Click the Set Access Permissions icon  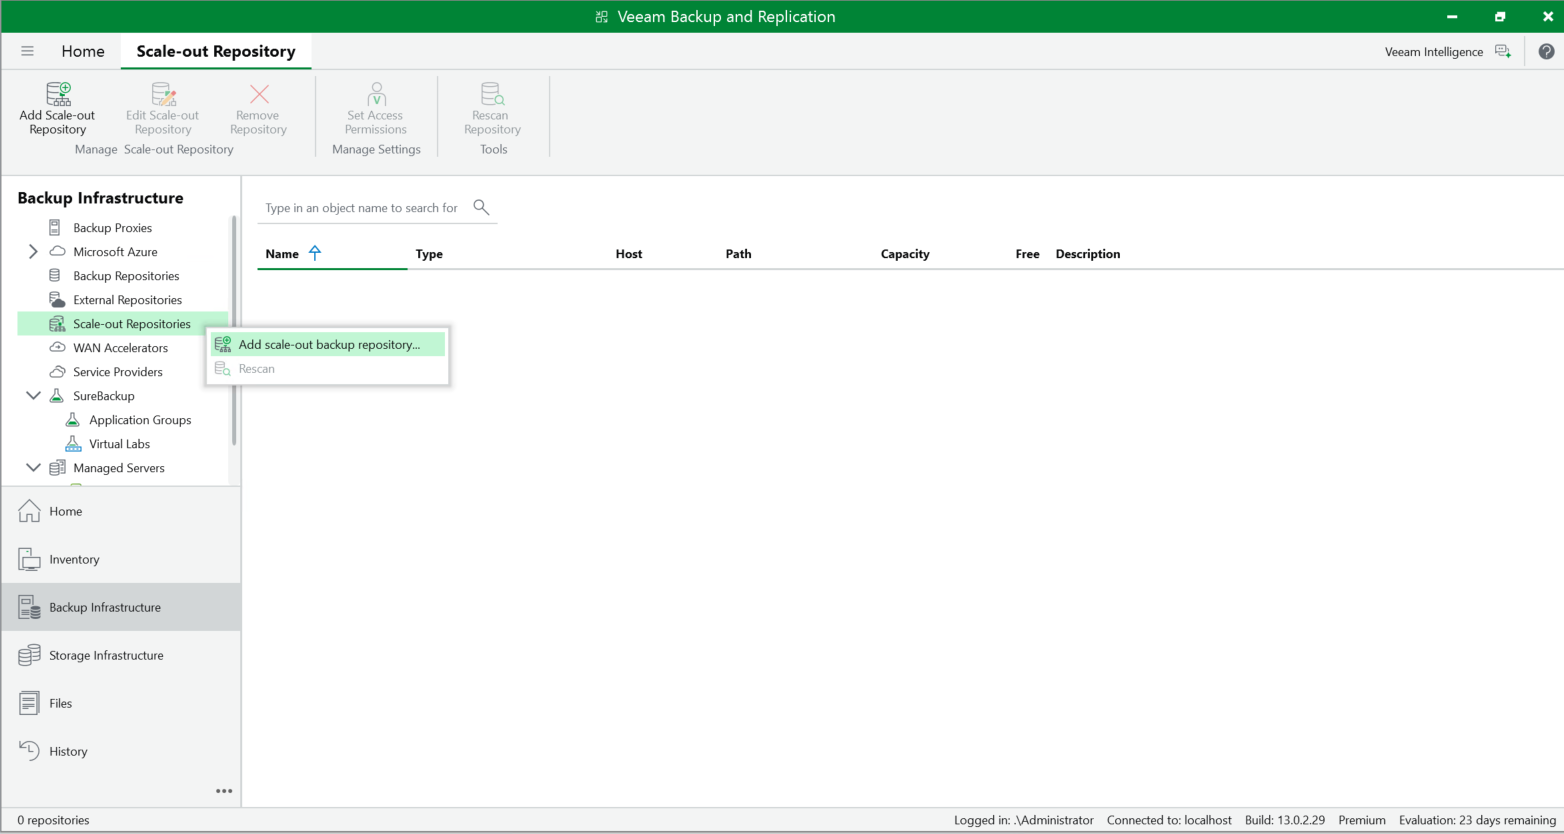[377, 94]
